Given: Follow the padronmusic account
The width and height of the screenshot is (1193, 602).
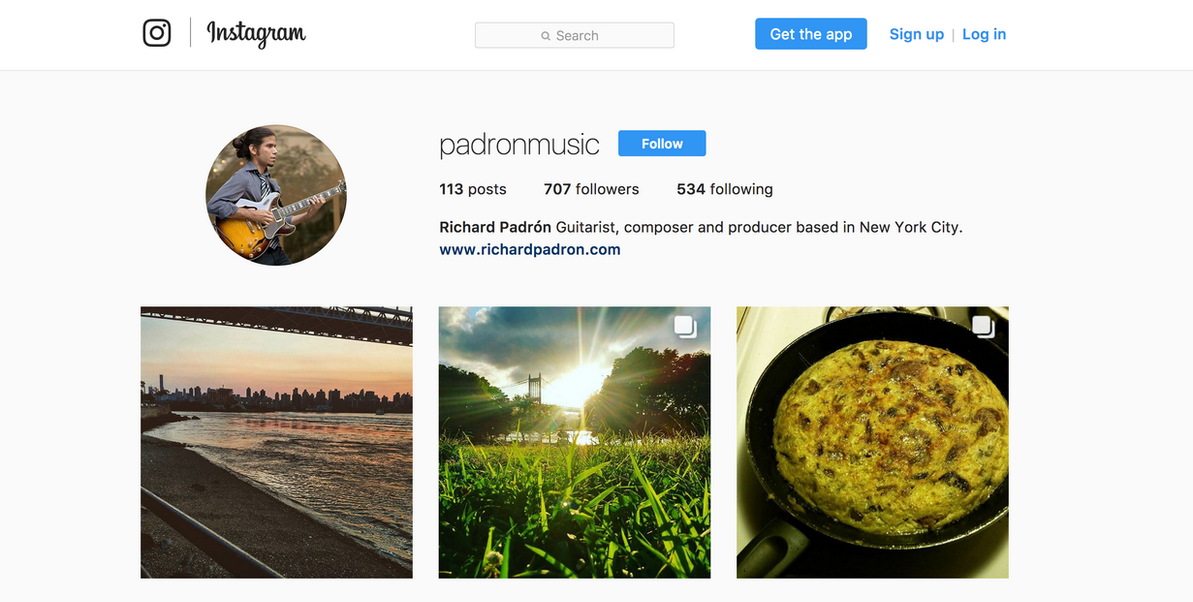Looking at the screenshot, I should pos(661,144).
